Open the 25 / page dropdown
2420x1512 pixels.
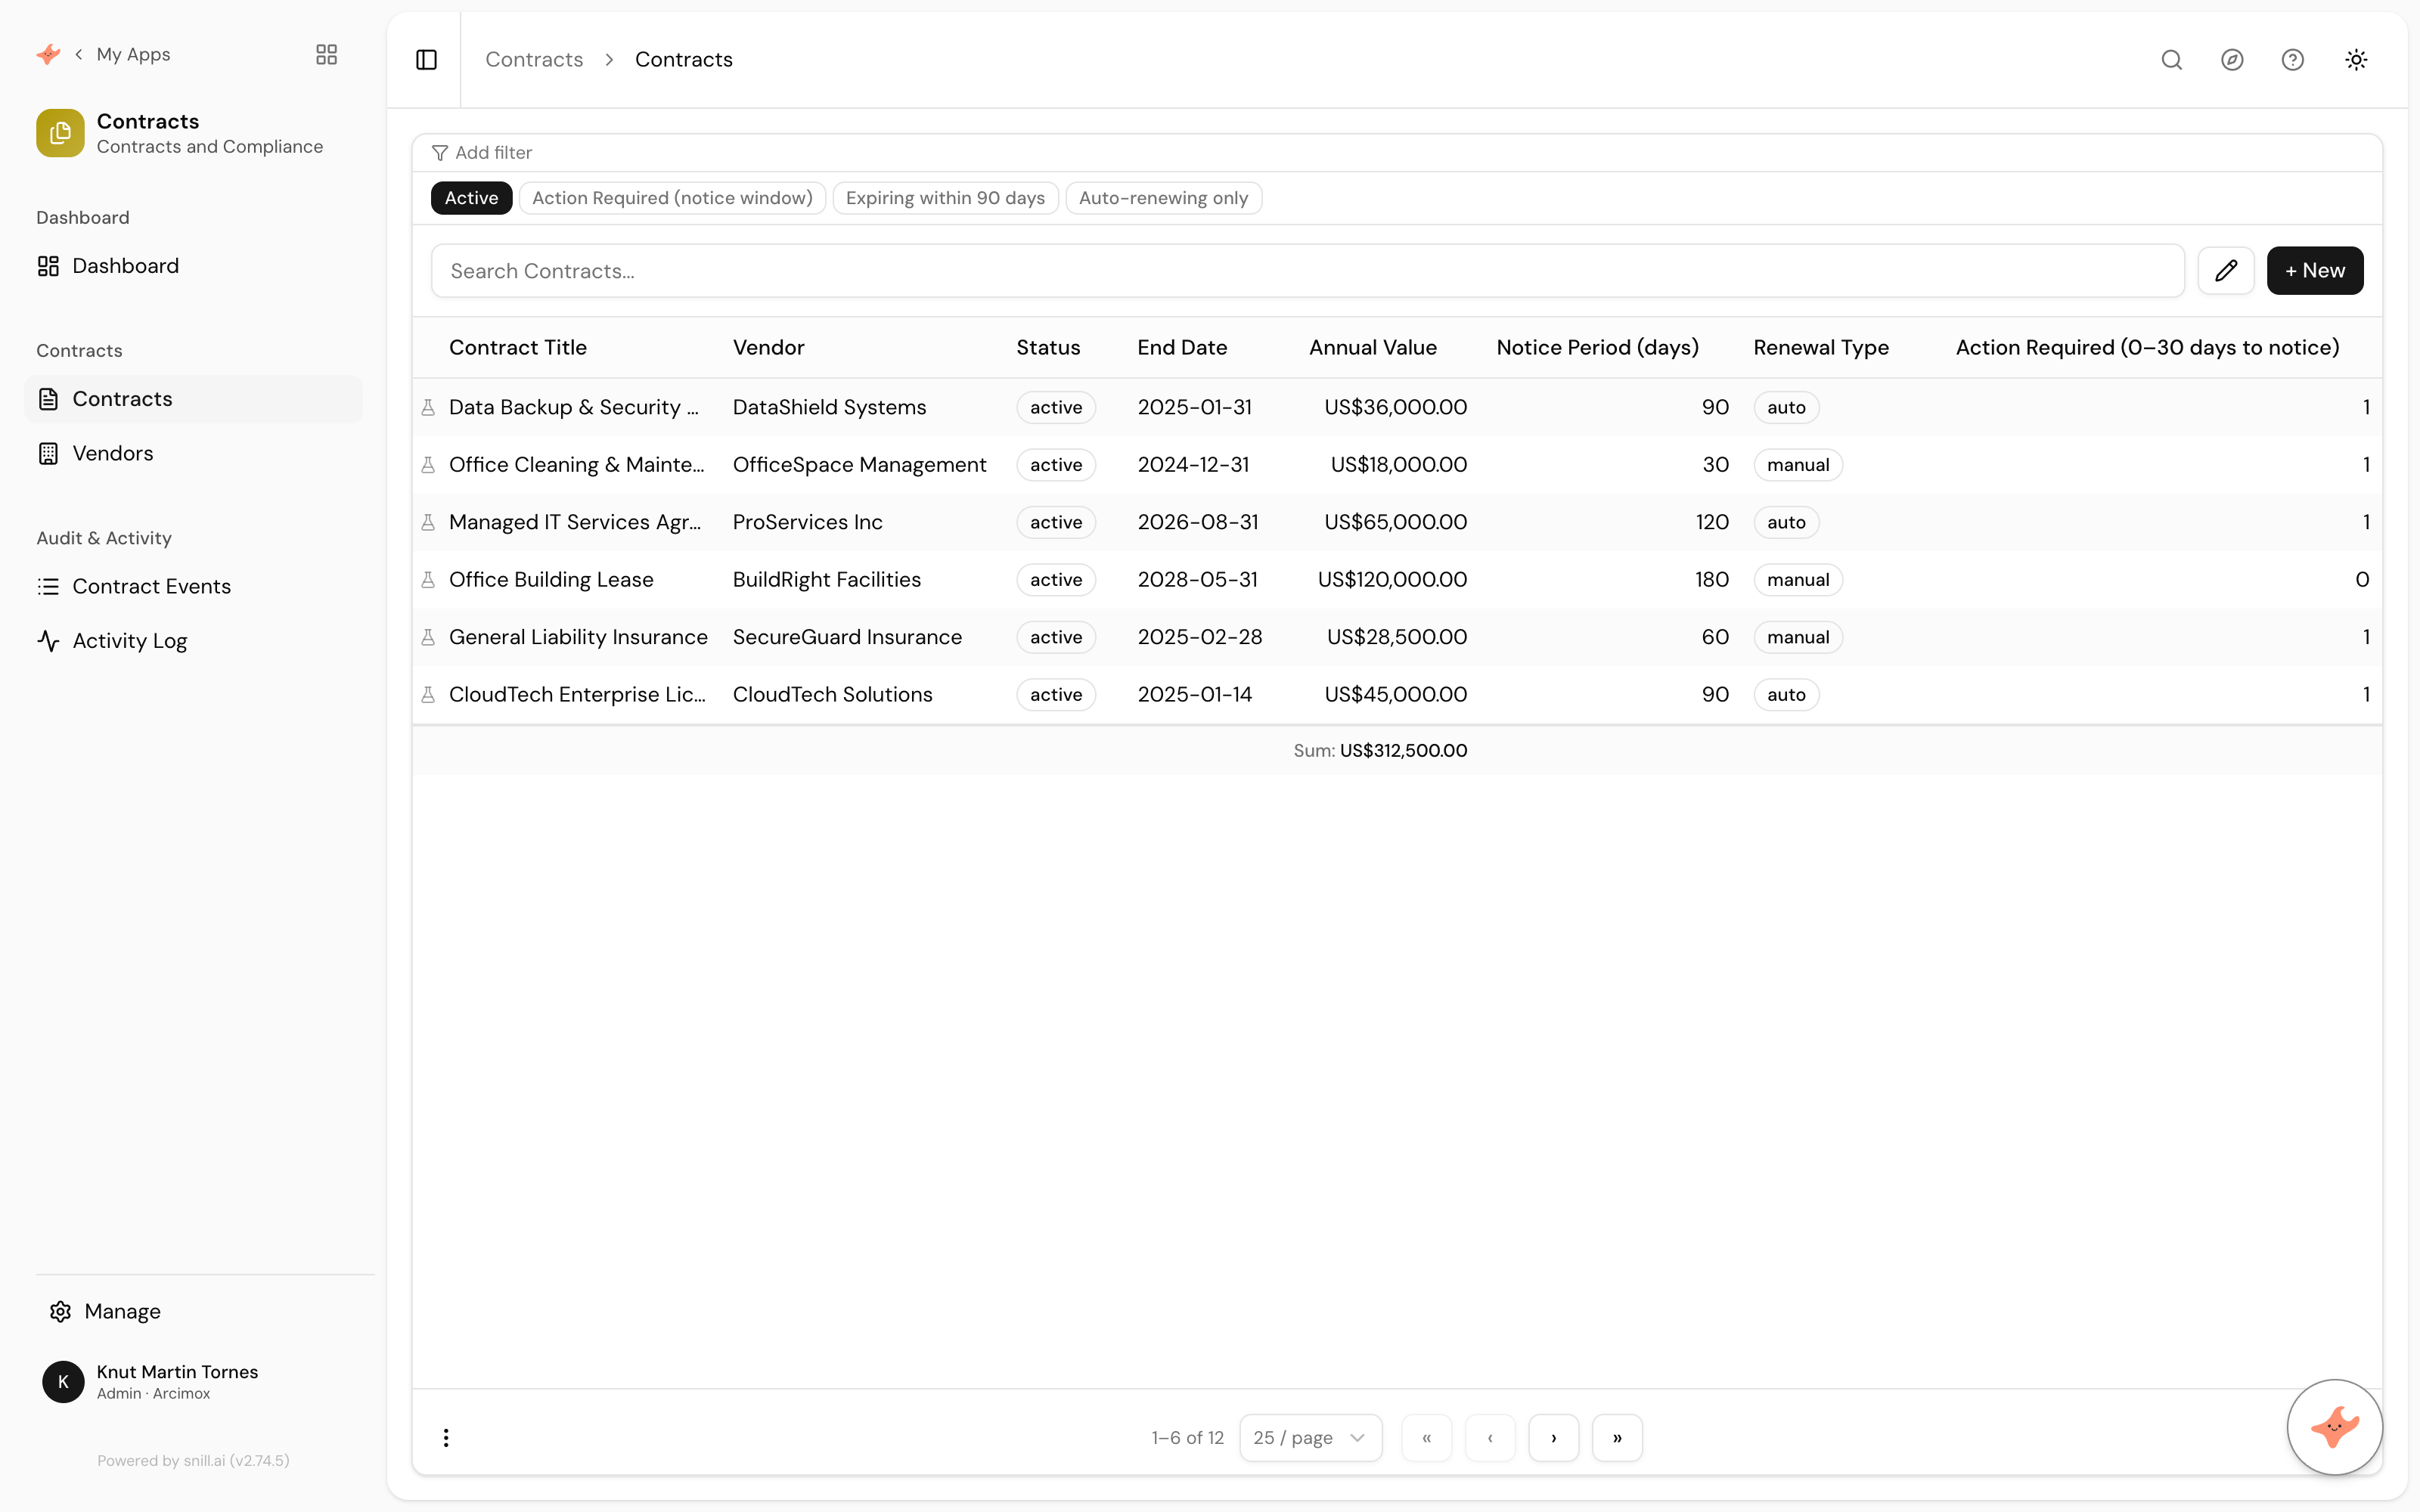[1310, 1437]
